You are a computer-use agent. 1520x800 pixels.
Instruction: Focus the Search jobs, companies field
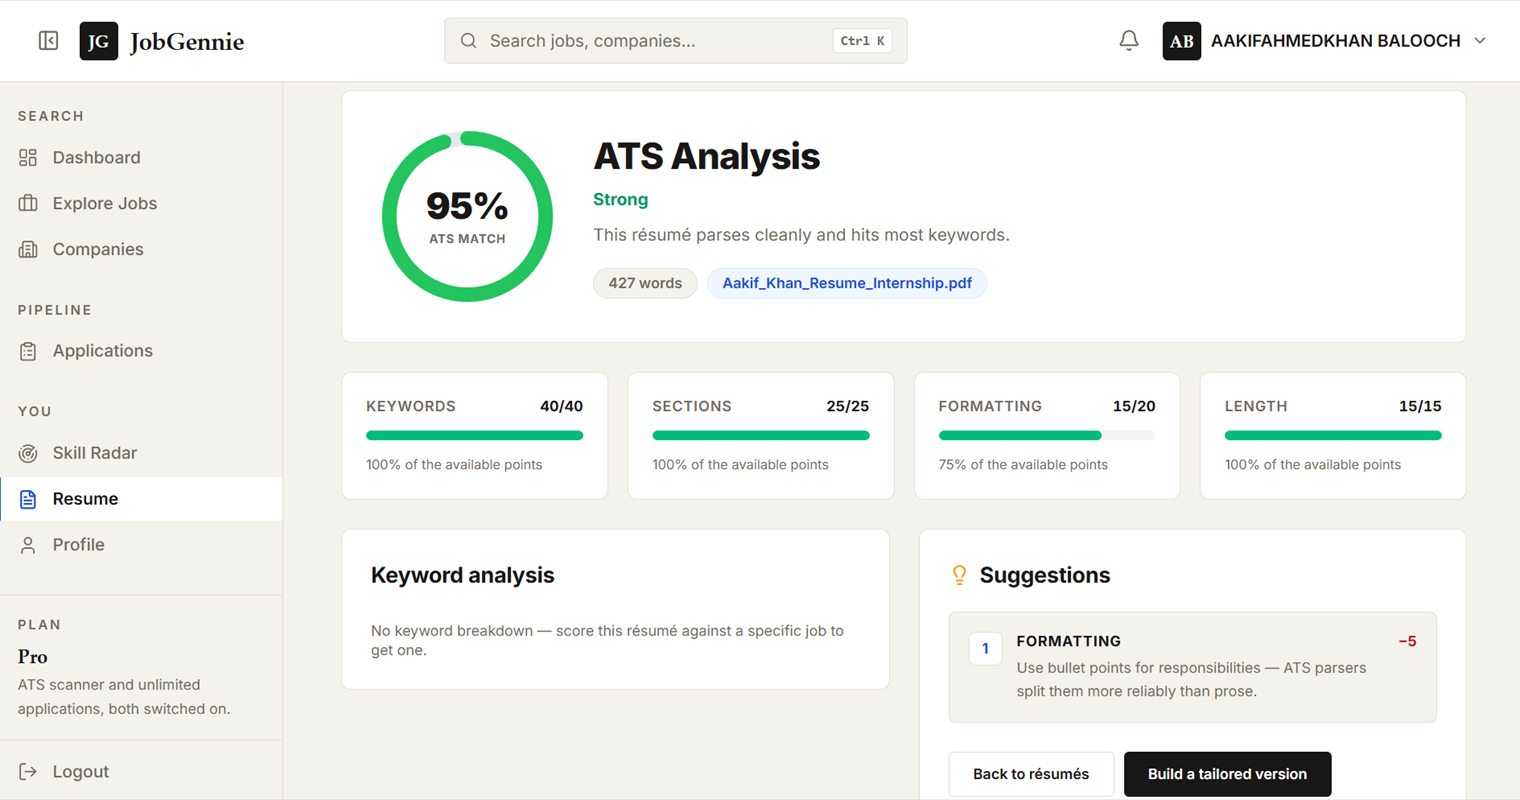coord(676,41)
